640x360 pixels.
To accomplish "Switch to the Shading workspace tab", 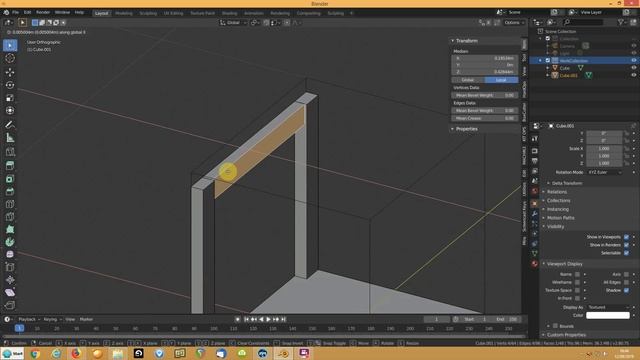I will tap(229, 13).
